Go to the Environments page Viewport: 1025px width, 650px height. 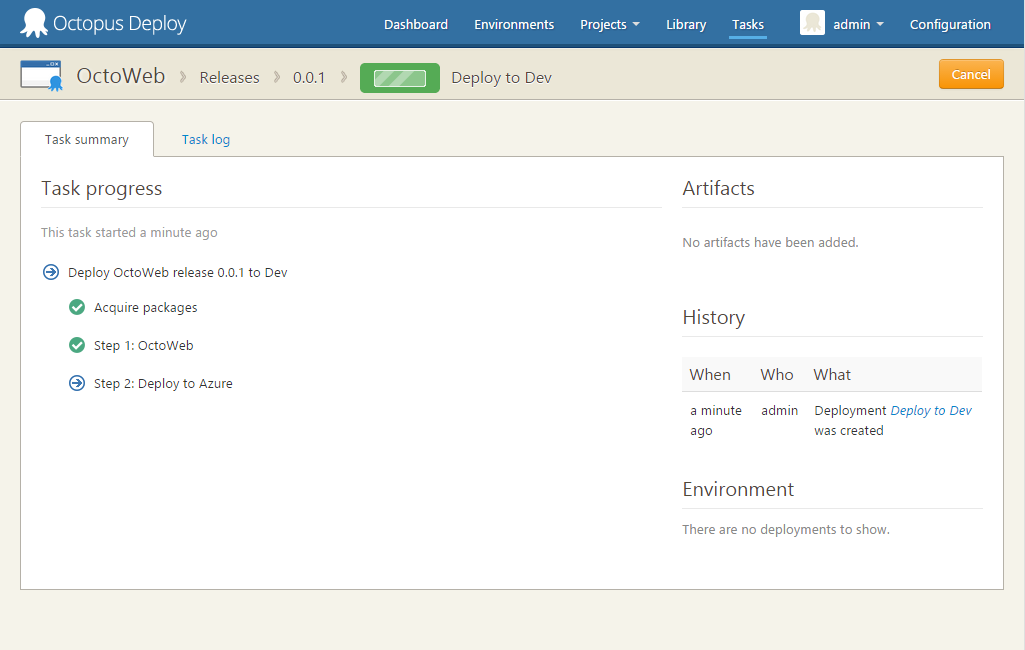click(514, 24)
